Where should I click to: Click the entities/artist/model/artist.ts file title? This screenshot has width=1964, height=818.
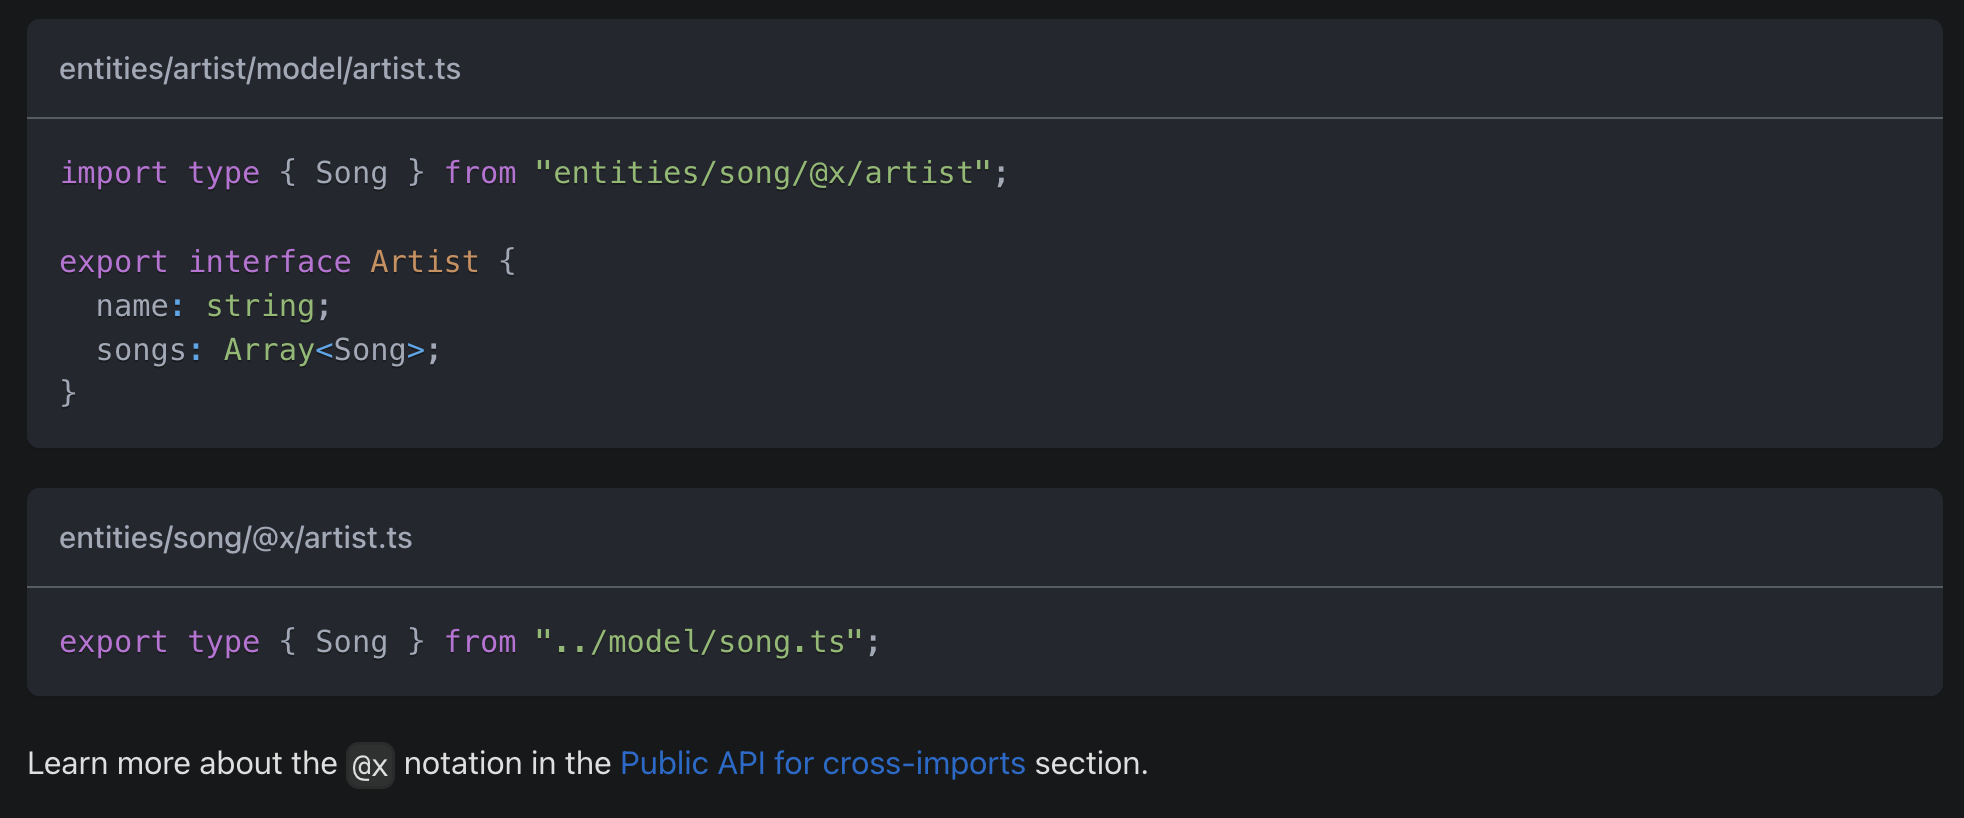[260, 69]
